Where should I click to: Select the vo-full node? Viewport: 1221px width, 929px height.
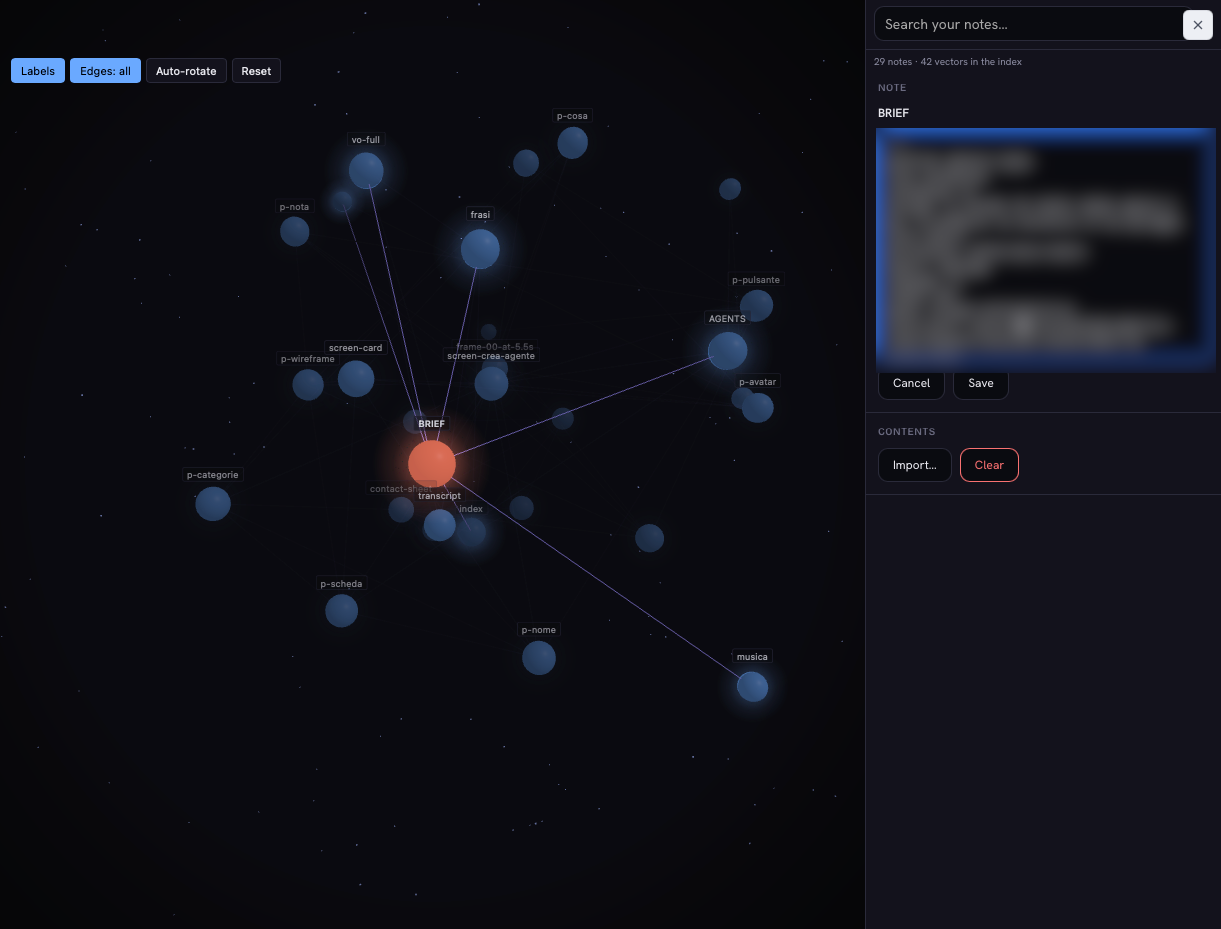[x=366, y=170]
